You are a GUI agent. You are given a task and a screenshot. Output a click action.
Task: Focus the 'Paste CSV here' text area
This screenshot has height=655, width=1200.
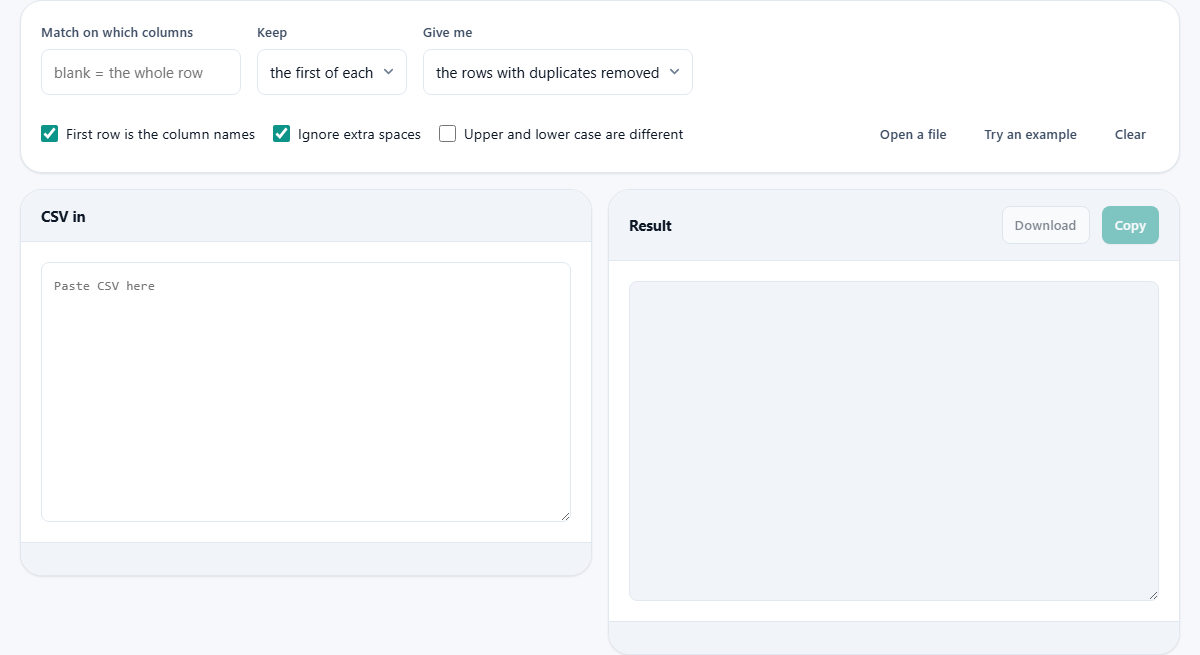tap(306, 392)
